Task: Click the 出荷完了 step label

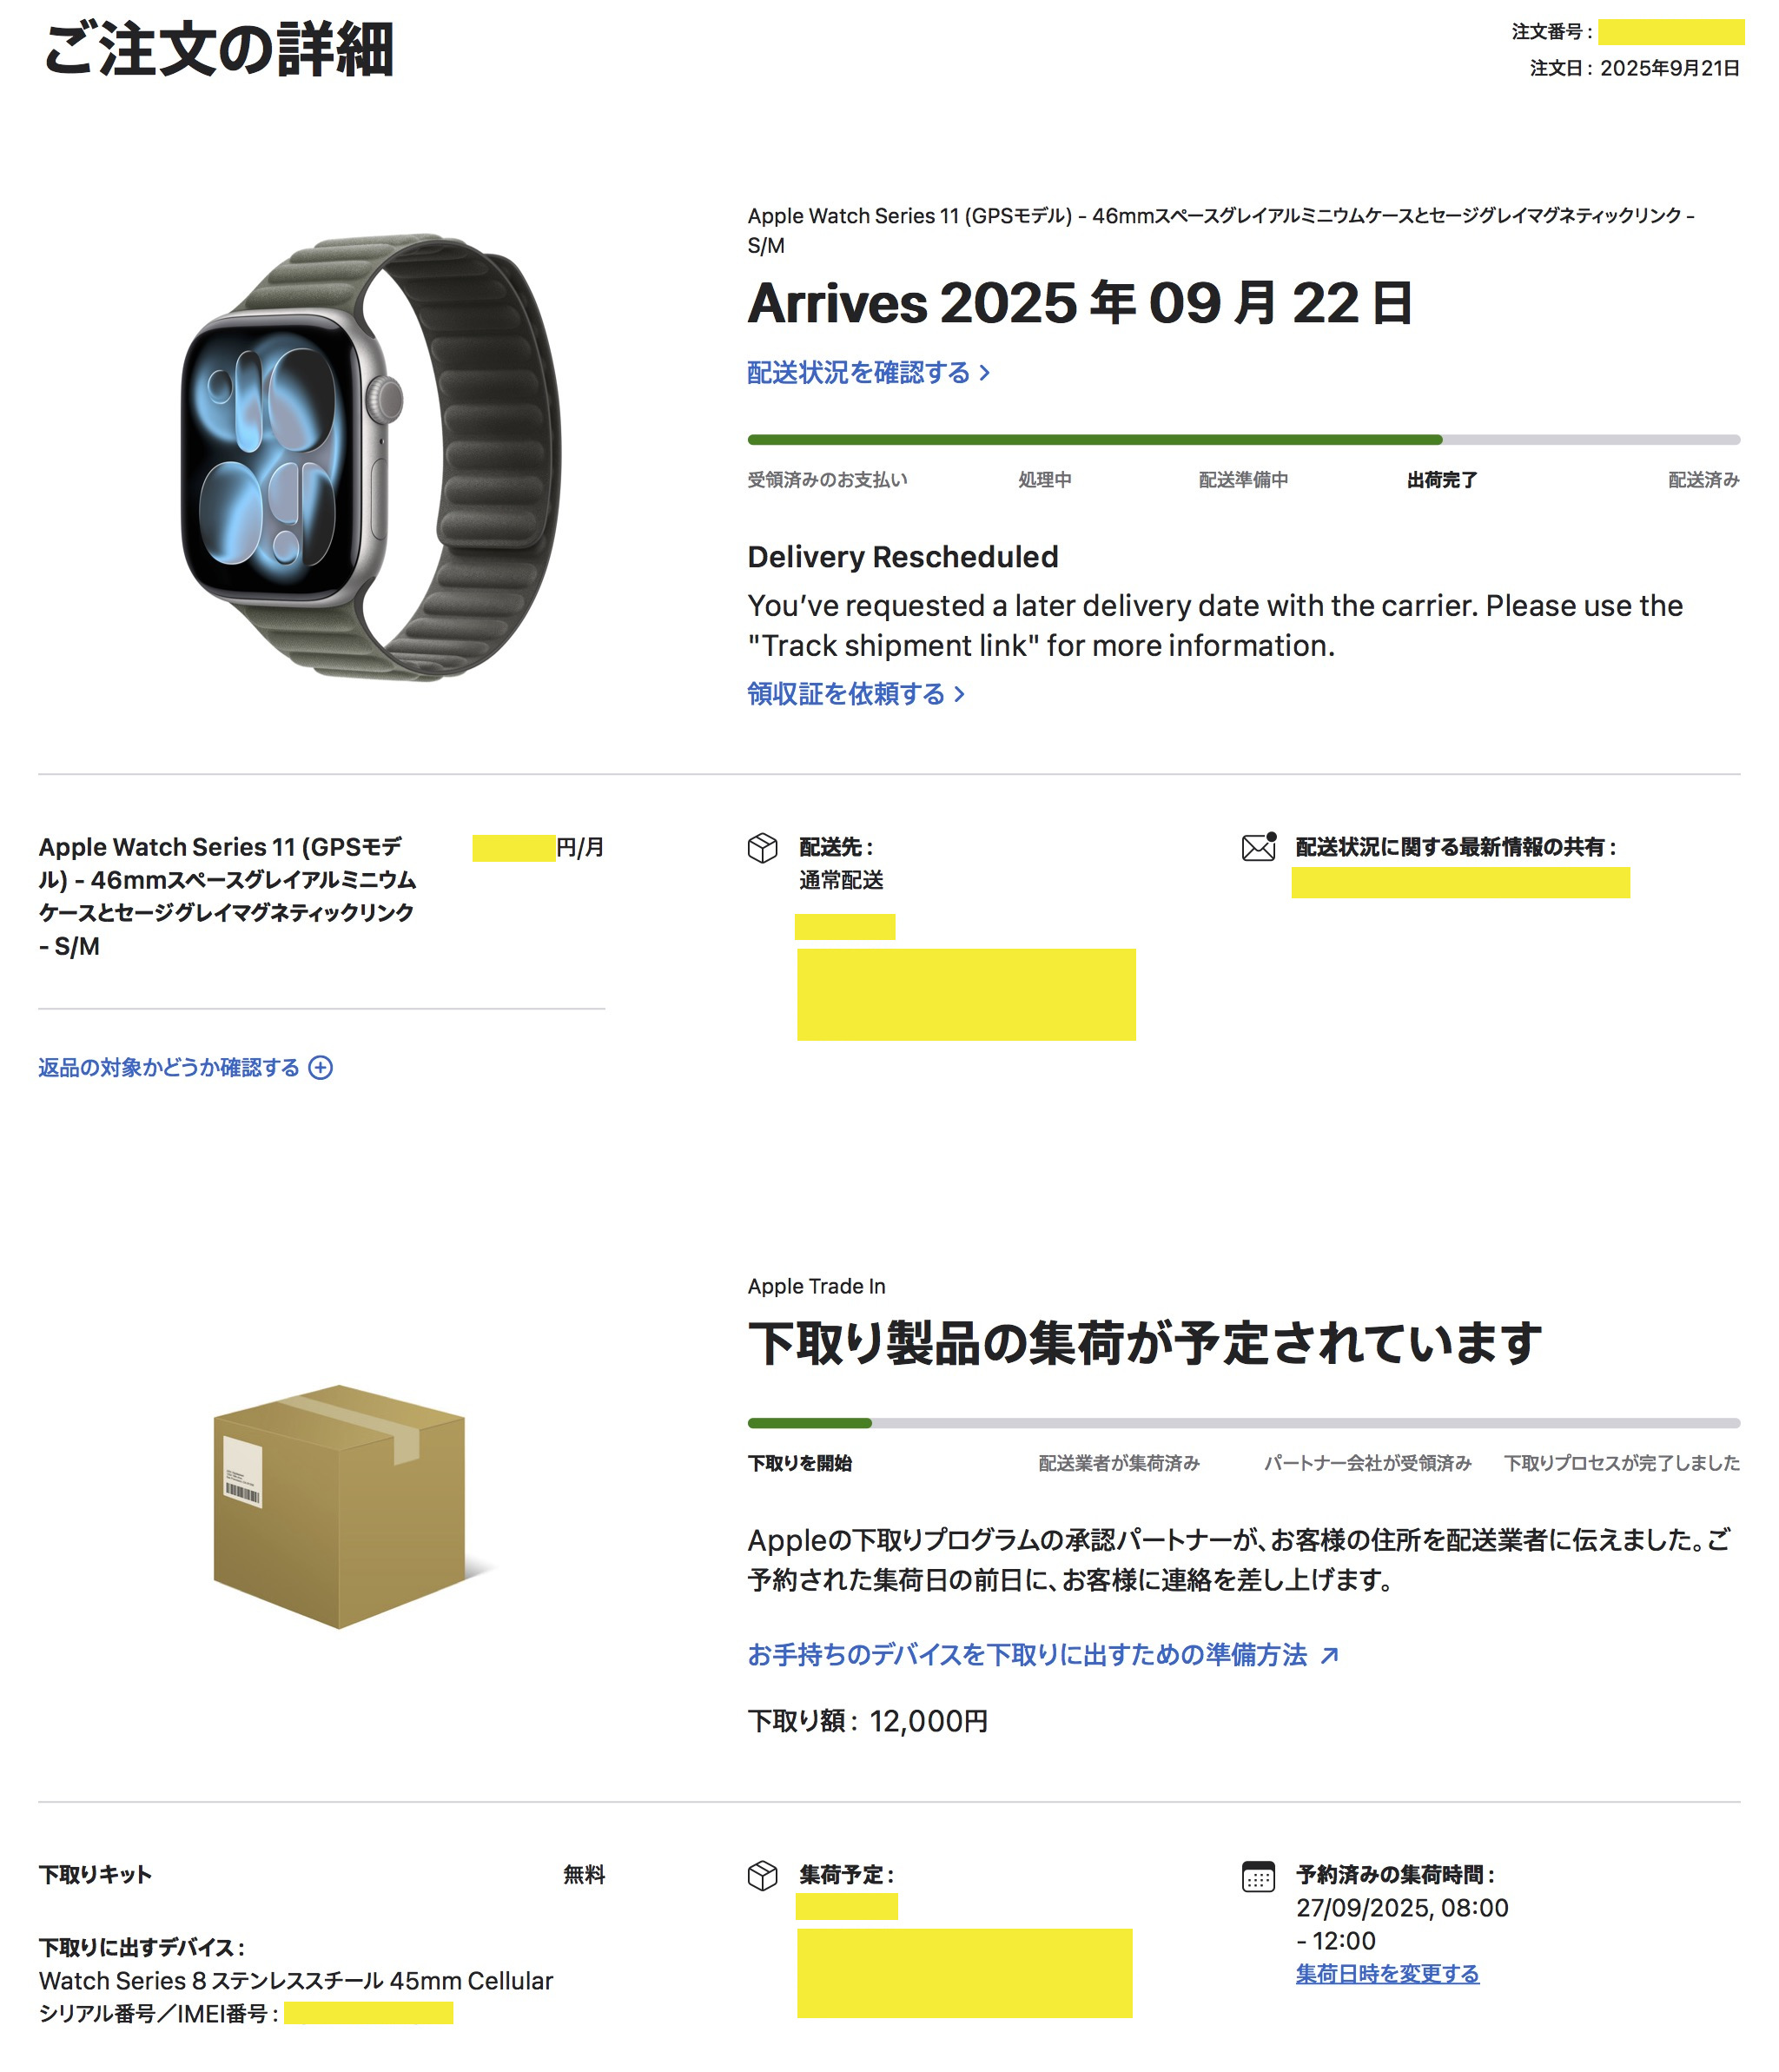Action: coord(1442,480)
